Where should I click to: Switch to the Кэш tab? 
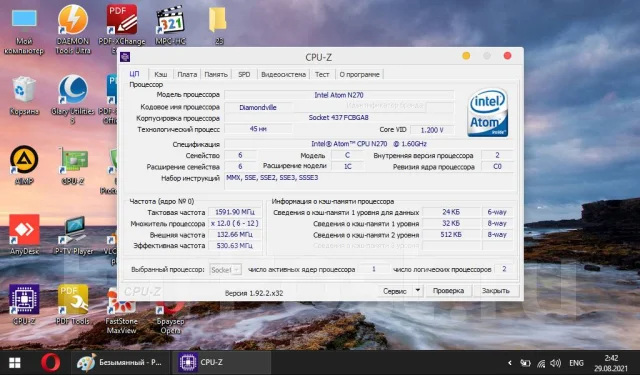pyautogui.click(x=160, y=74)
